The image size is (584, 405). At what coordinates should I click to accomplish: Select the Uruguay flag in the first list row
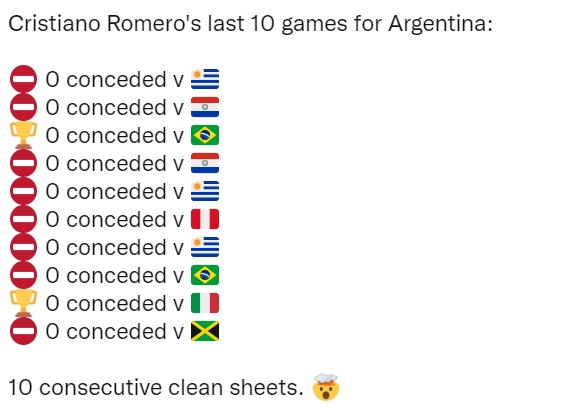(x=205, y=79)
